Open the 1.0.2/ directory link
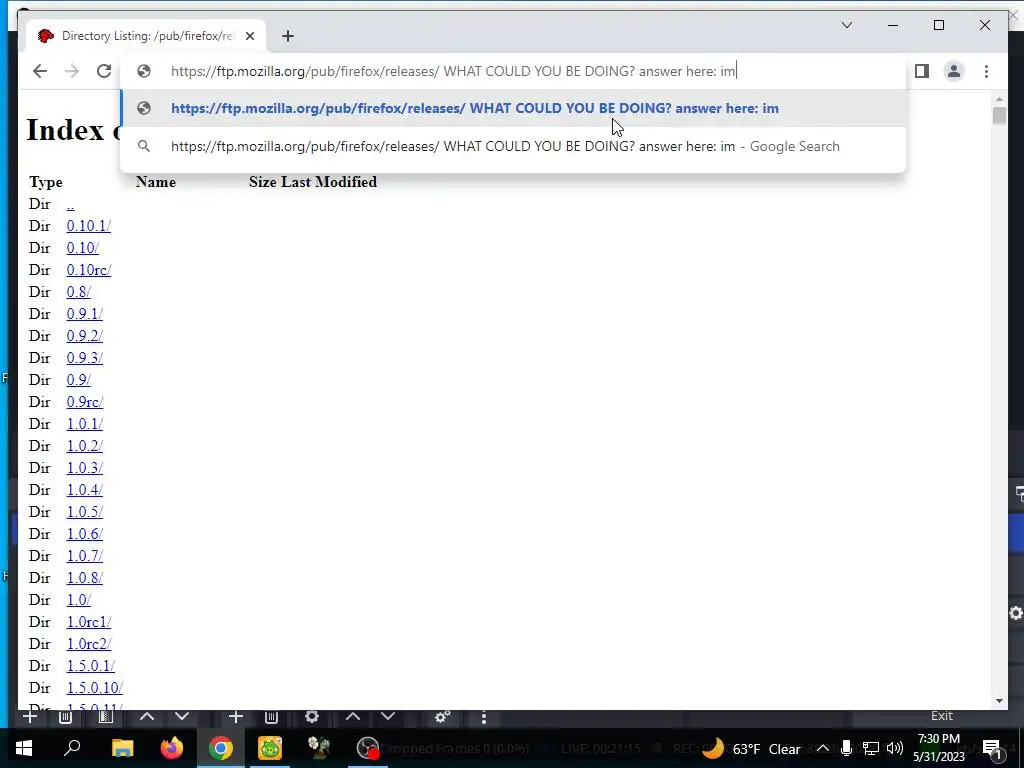1024x768 pixels. tap(84, 446)
